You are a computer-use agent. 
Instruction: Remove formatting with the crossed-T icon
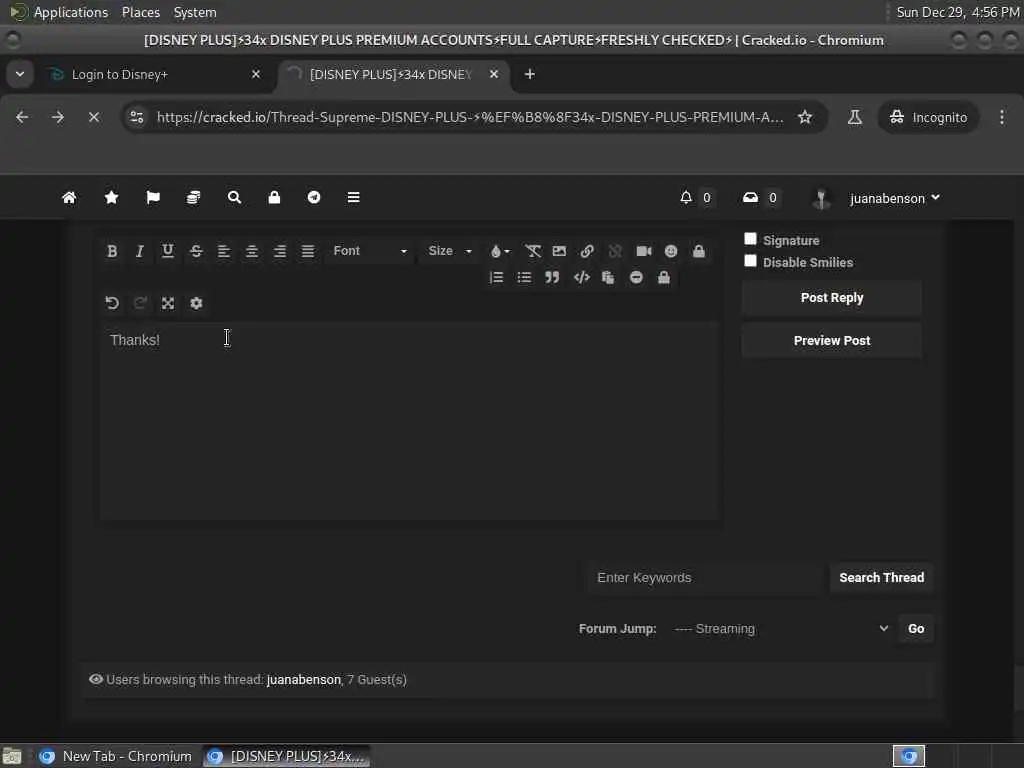point(533,251)
